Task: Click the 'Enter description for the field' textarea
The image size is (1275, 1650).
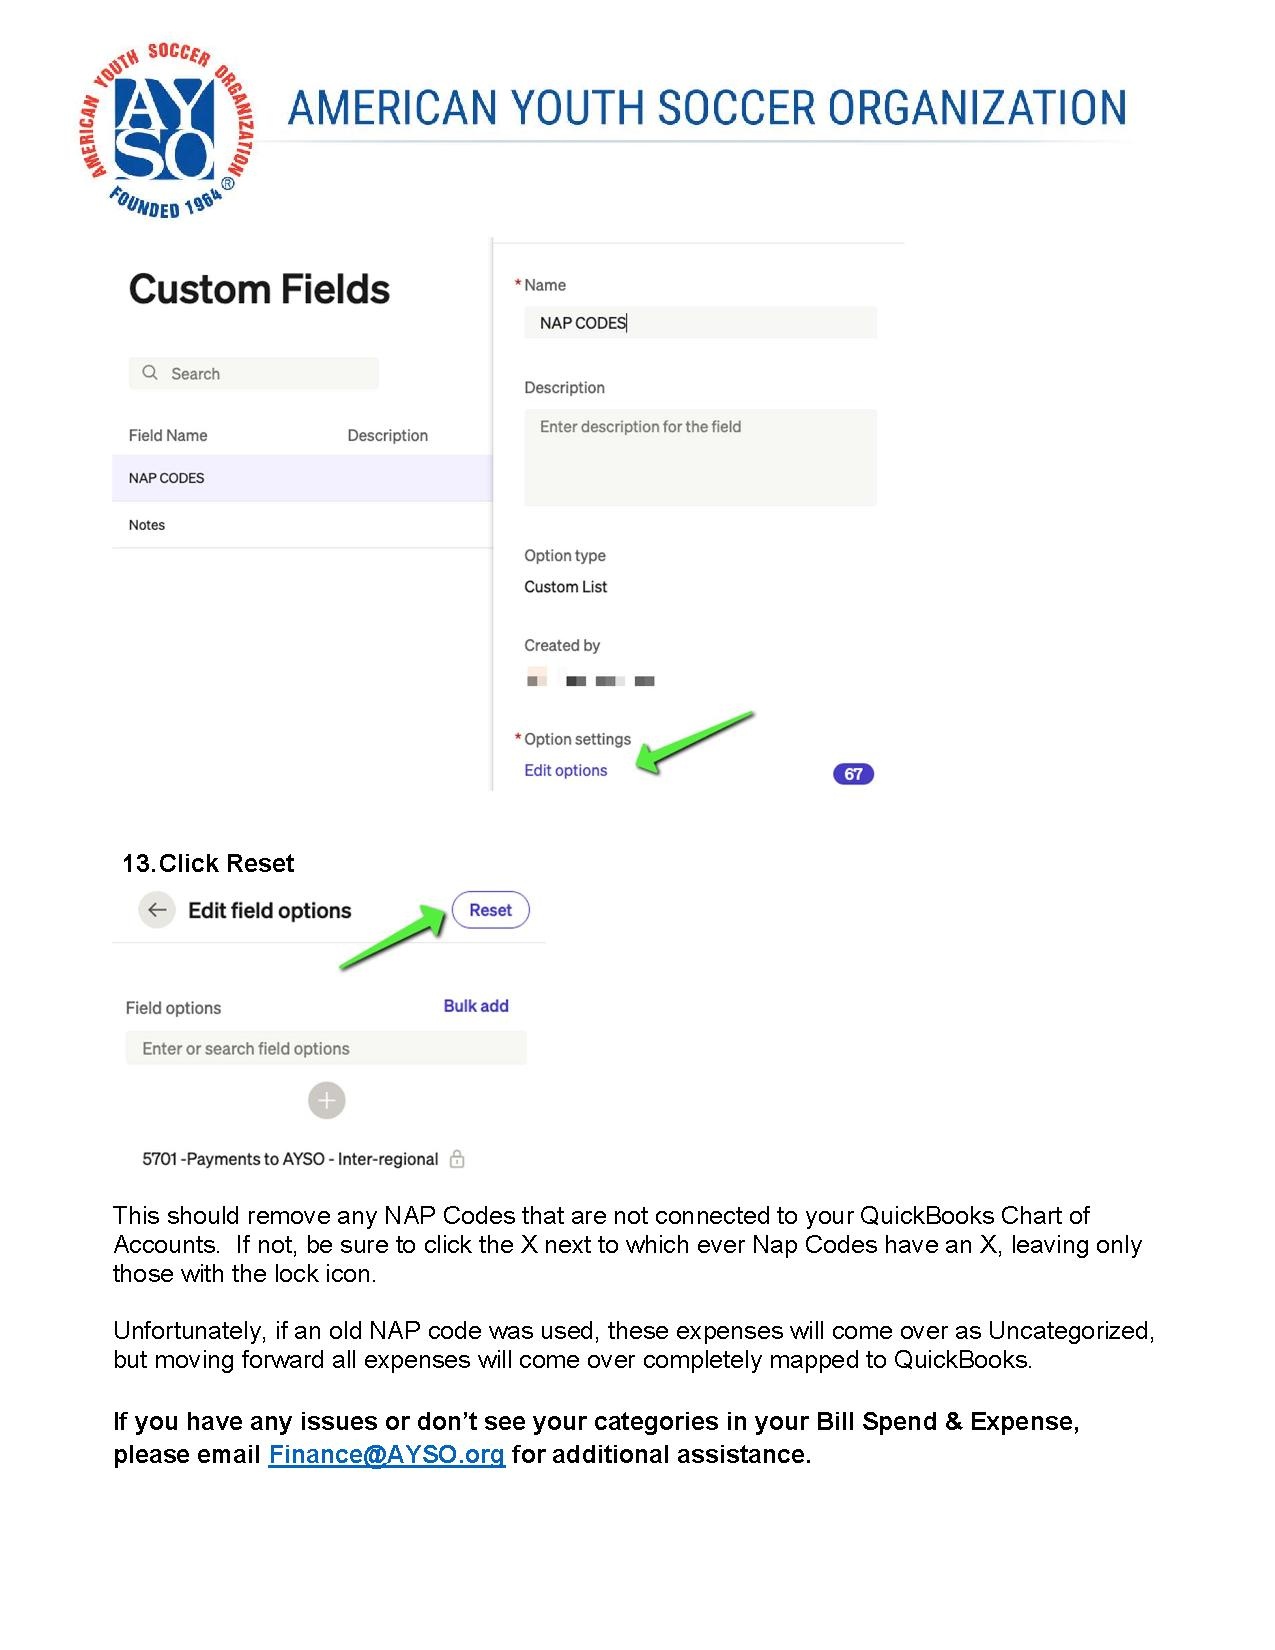Action: click(700, 457)
